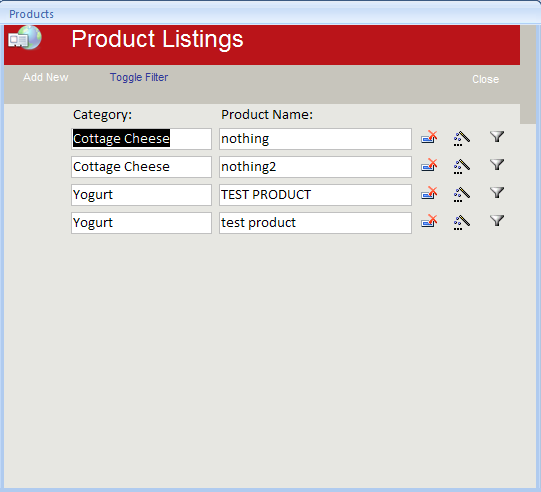Delete the 'nothing2' product record
The width and height of the screenshot is (541, 492).
point(429,166)
